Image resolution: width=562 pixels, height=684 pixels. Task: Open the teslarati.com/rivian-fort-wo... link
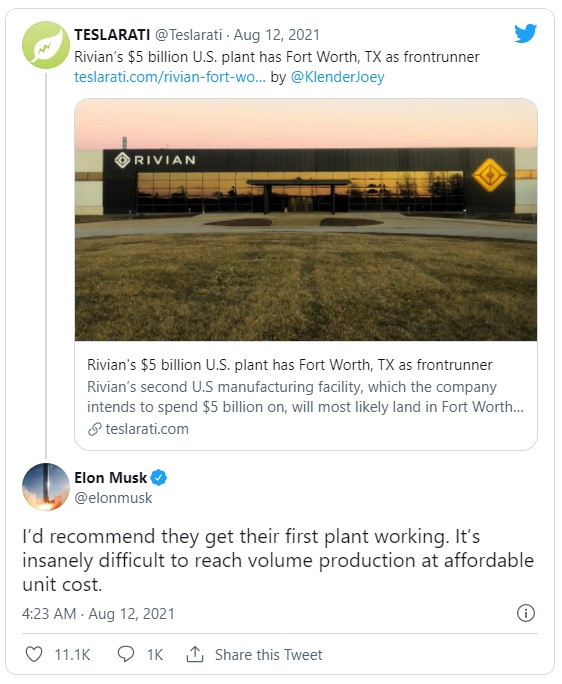point(170,77)
